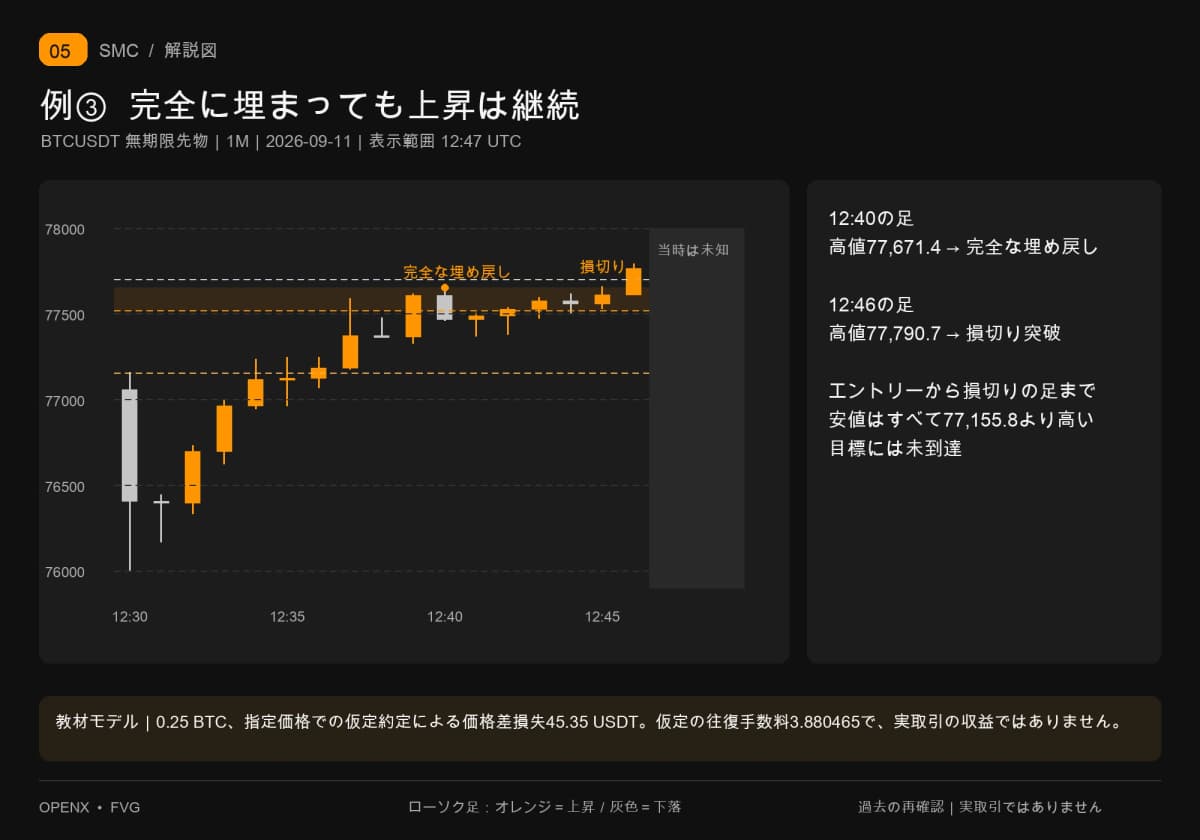Click the line エントリーから損切りの足まで
This screenshot has height=840, width=1200.
(962, 391)
